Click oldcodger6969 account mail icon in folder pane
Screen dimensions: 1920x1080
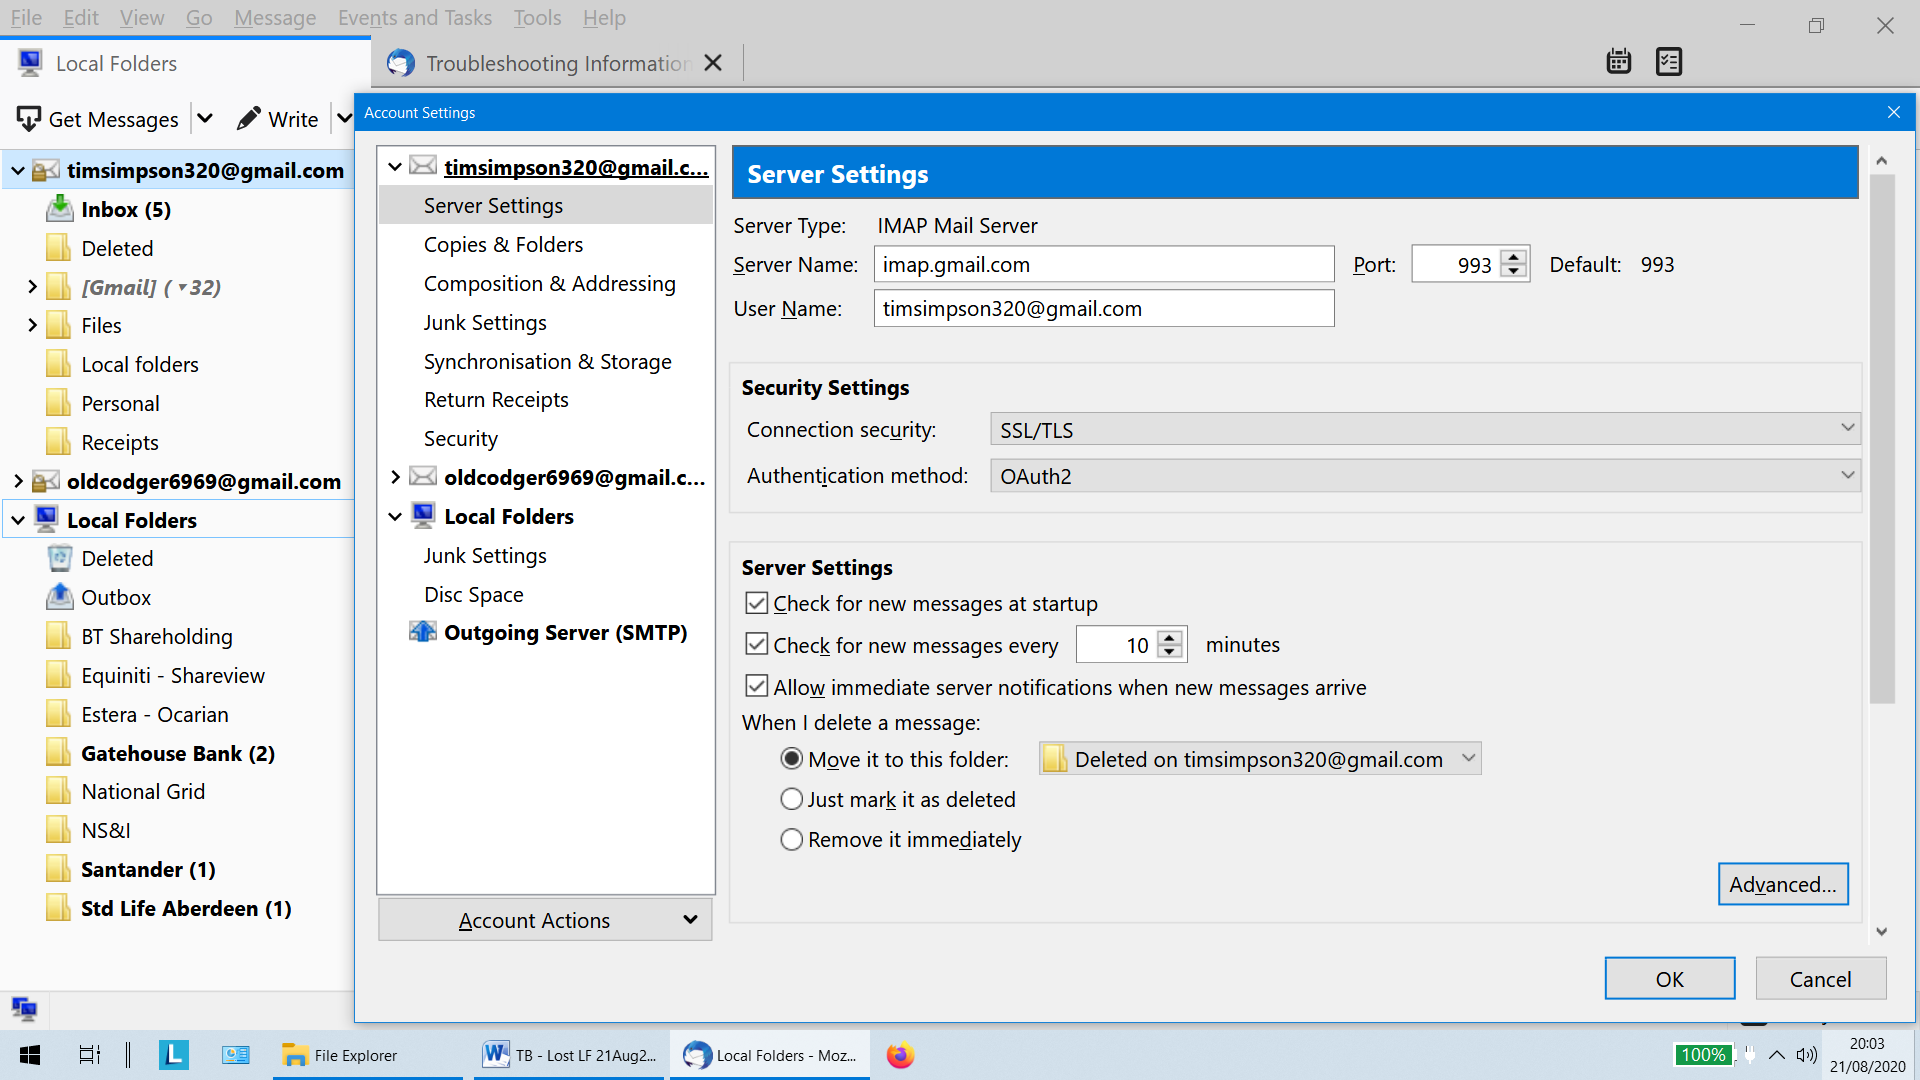click(46, 481)
